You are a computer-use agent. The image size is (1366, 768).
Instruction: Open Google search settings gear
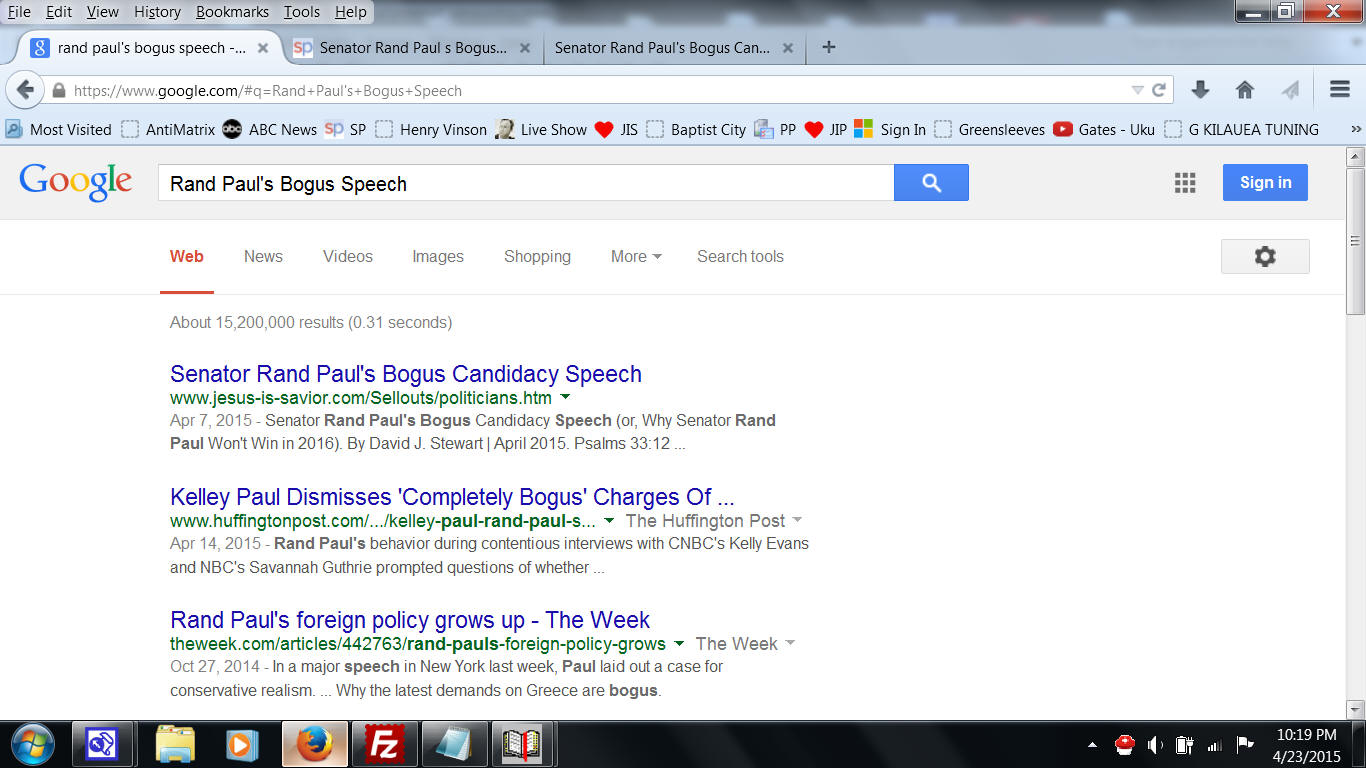click(x=1265, y=257)
